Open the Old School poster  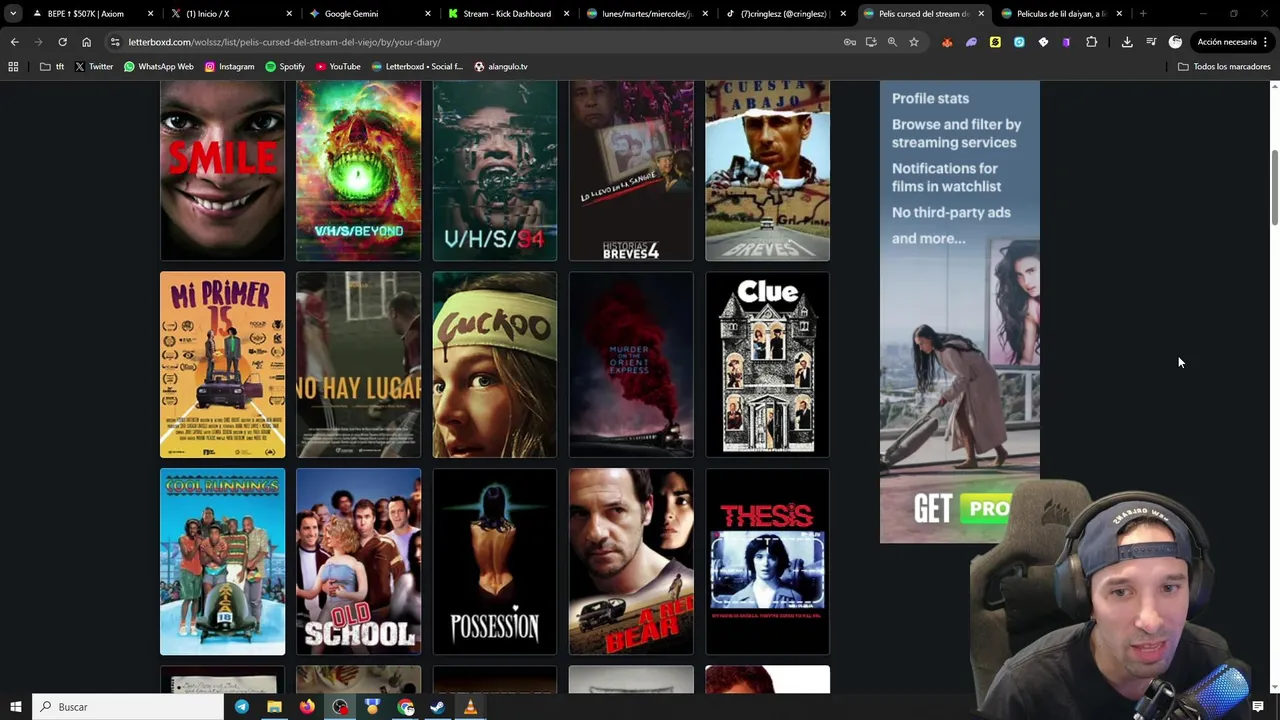coord(359,561)
